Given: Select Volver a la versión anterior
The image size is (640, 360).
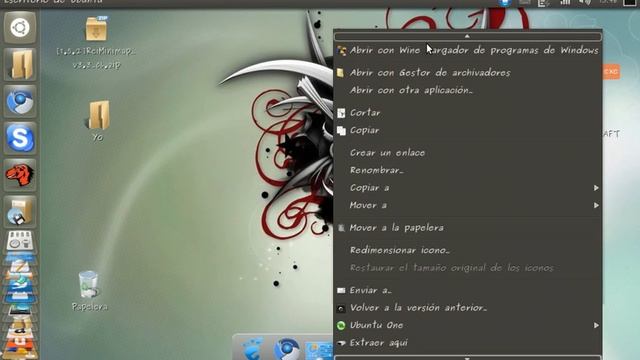Looking at the screenshot, I should pyautogui.click(x=468, y=308).
